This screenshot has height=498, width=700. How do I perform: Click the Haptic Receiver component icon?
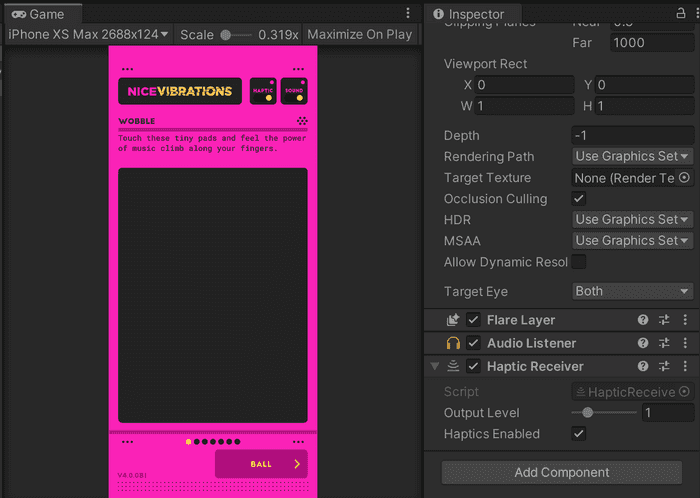[453, 366]
